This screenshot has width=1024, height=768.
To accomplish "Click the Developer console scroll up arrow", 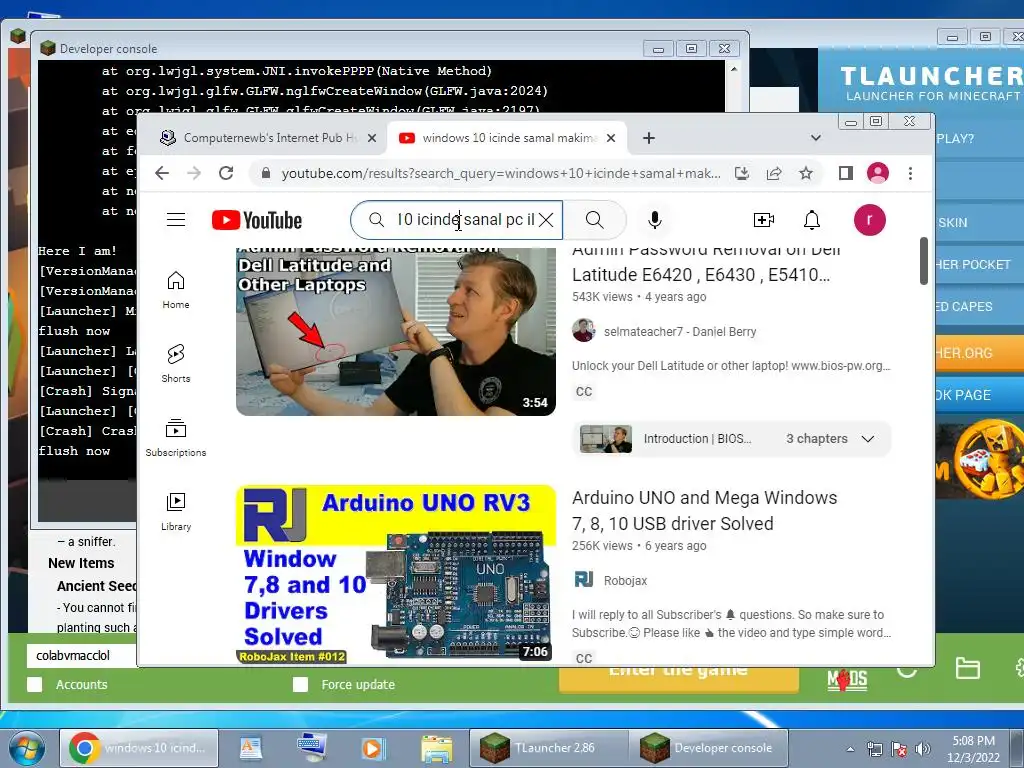I will [x=733, y=69].
